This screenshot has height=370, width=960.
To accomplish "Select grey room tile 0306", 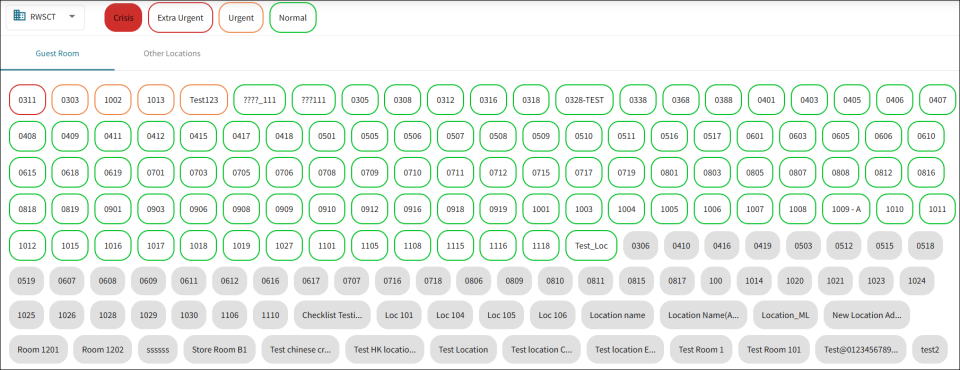I will coord(640,246).
